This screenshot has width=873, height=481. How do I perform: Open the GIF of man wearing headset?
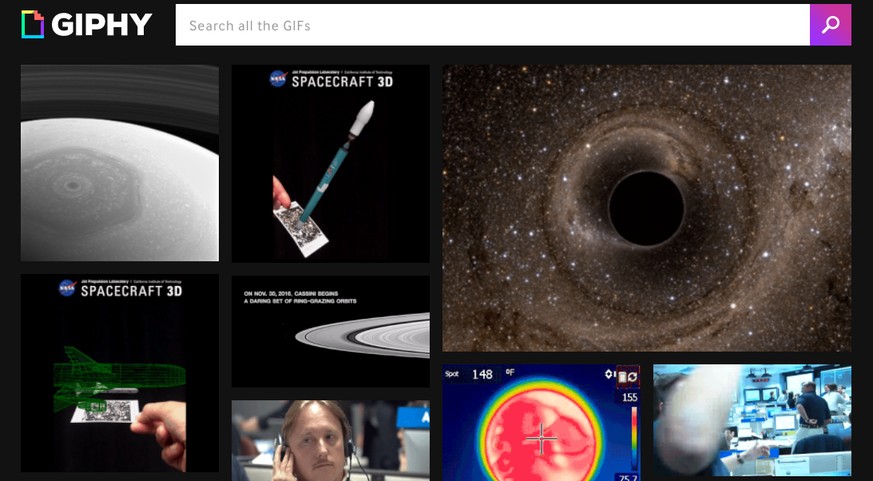[x=330, y=441]
